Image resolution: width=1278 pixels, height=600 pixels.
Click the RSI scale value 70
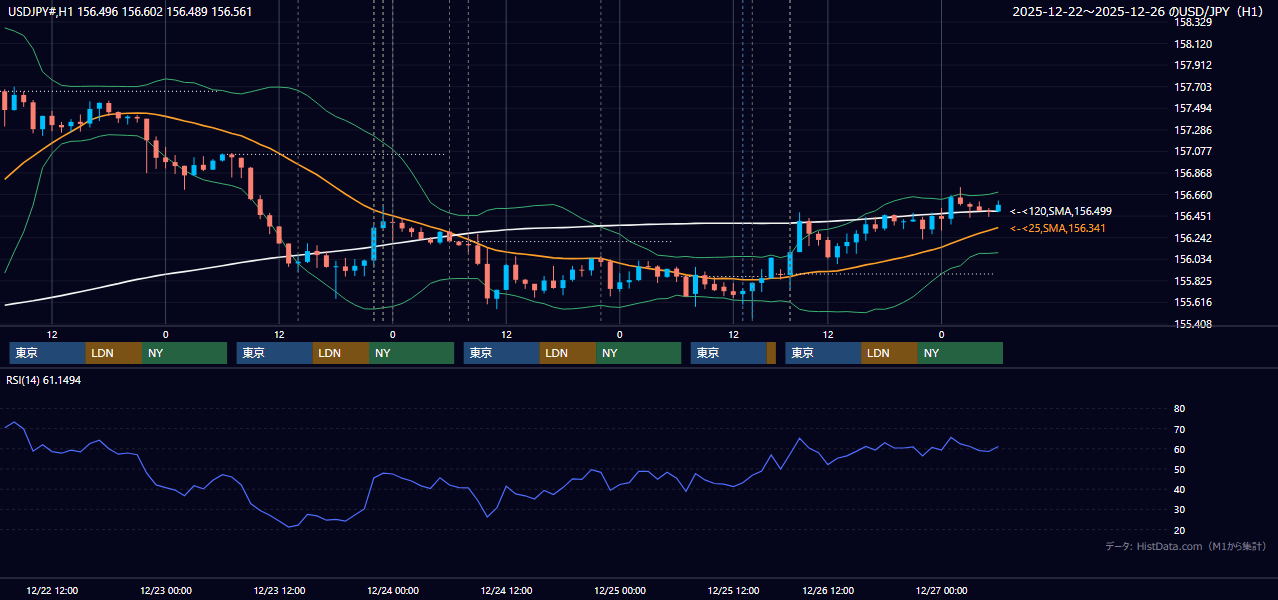click(x=1179, y=429)
